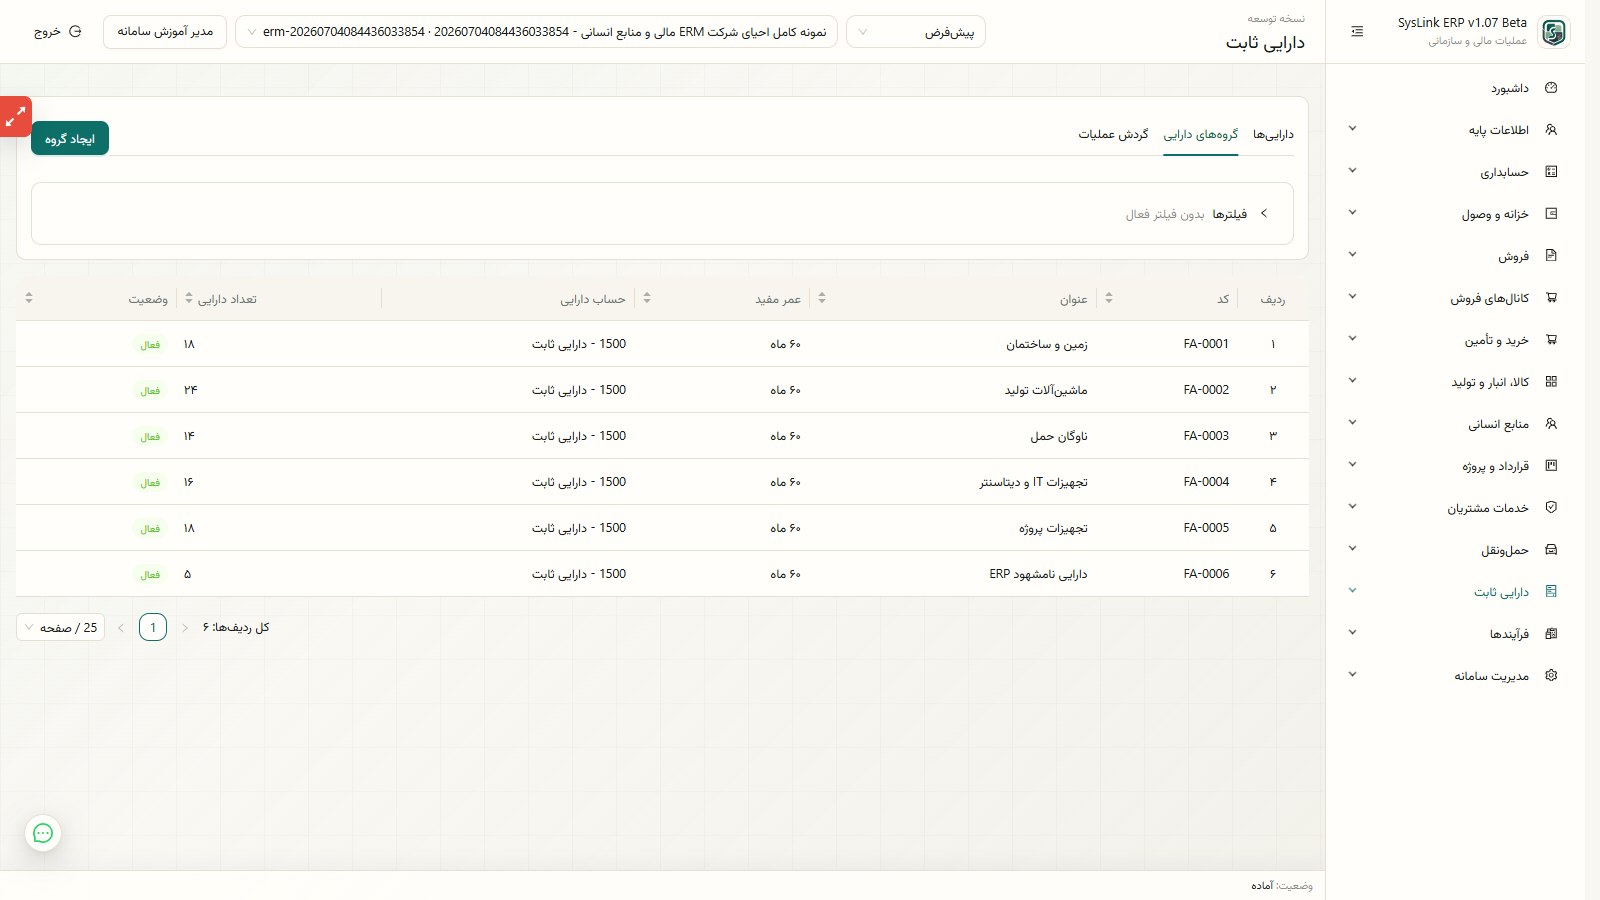1600x900 pixels.
Task: Click the ناوگان حمل row title
Action: click(1059, 436)
